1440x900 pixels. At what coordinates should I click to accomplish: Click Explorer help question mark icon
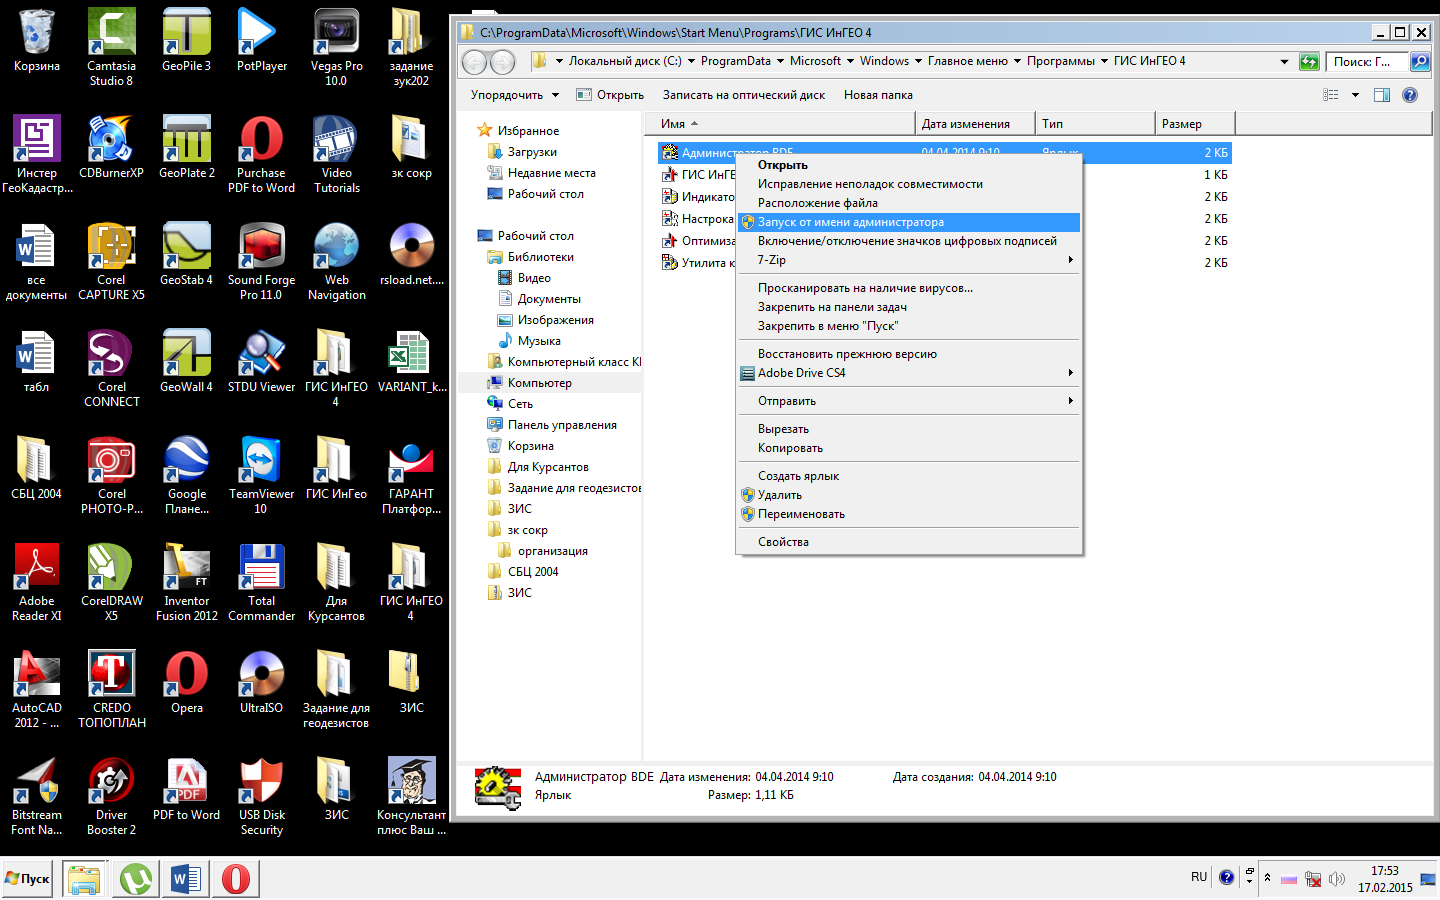click(1410, 95)
